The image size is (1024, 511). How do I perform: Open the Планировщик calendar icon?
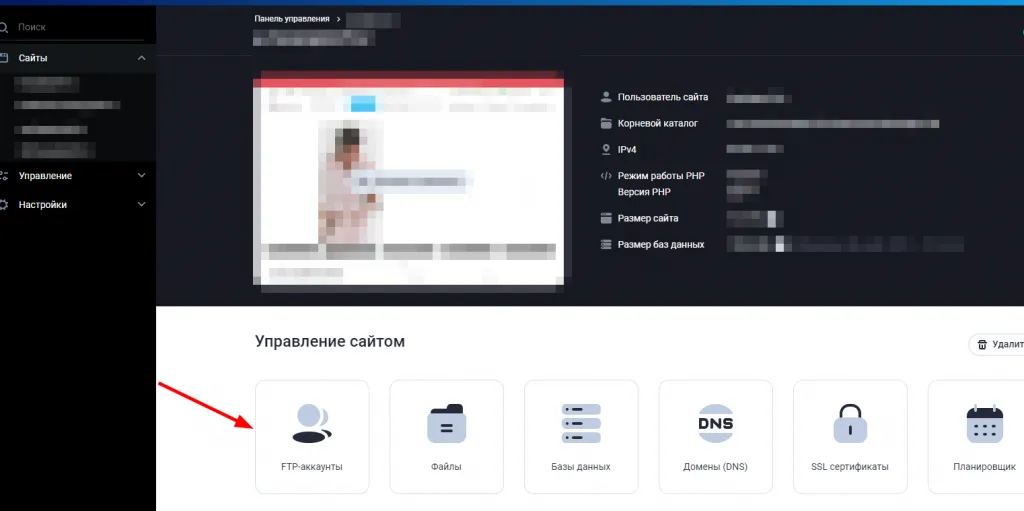[983, 424]
